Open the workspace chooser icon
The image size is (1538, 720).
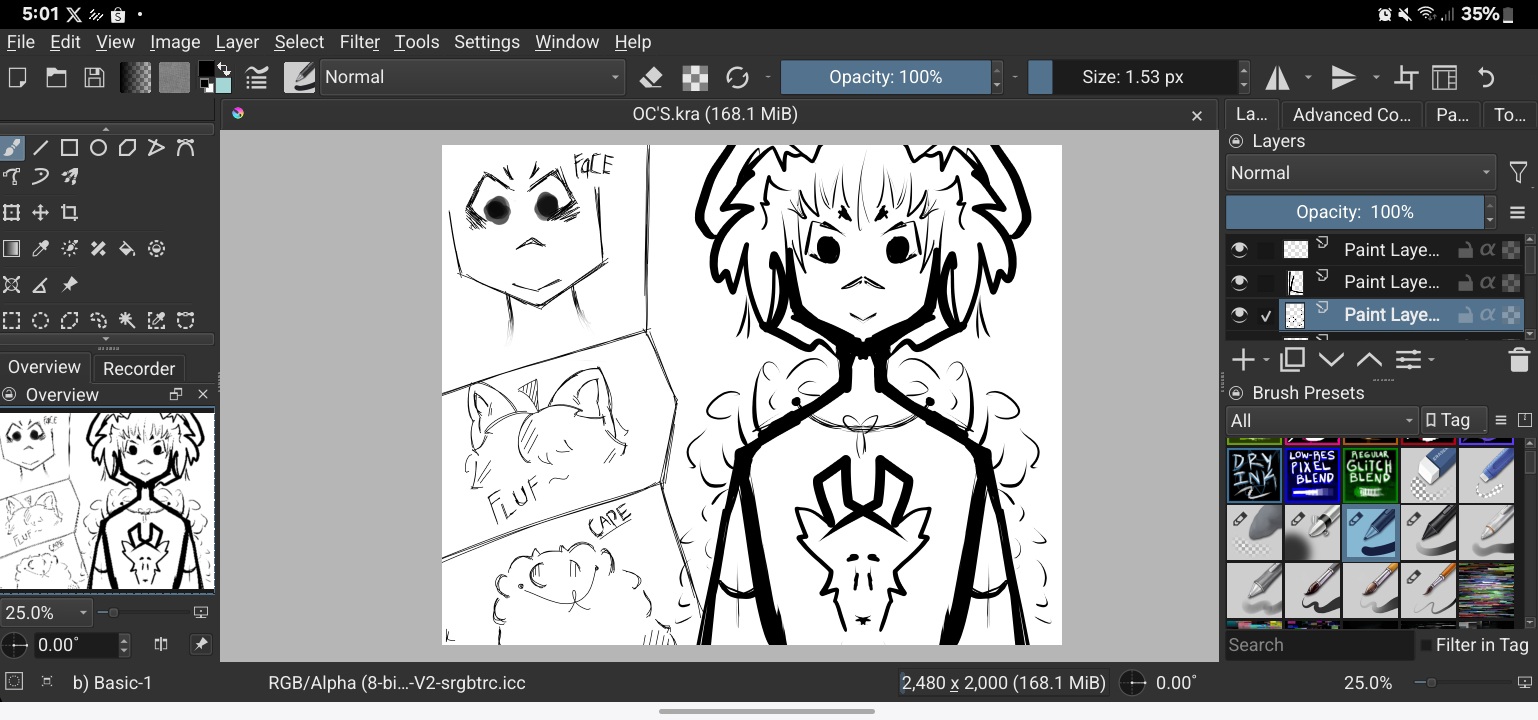1443,78
